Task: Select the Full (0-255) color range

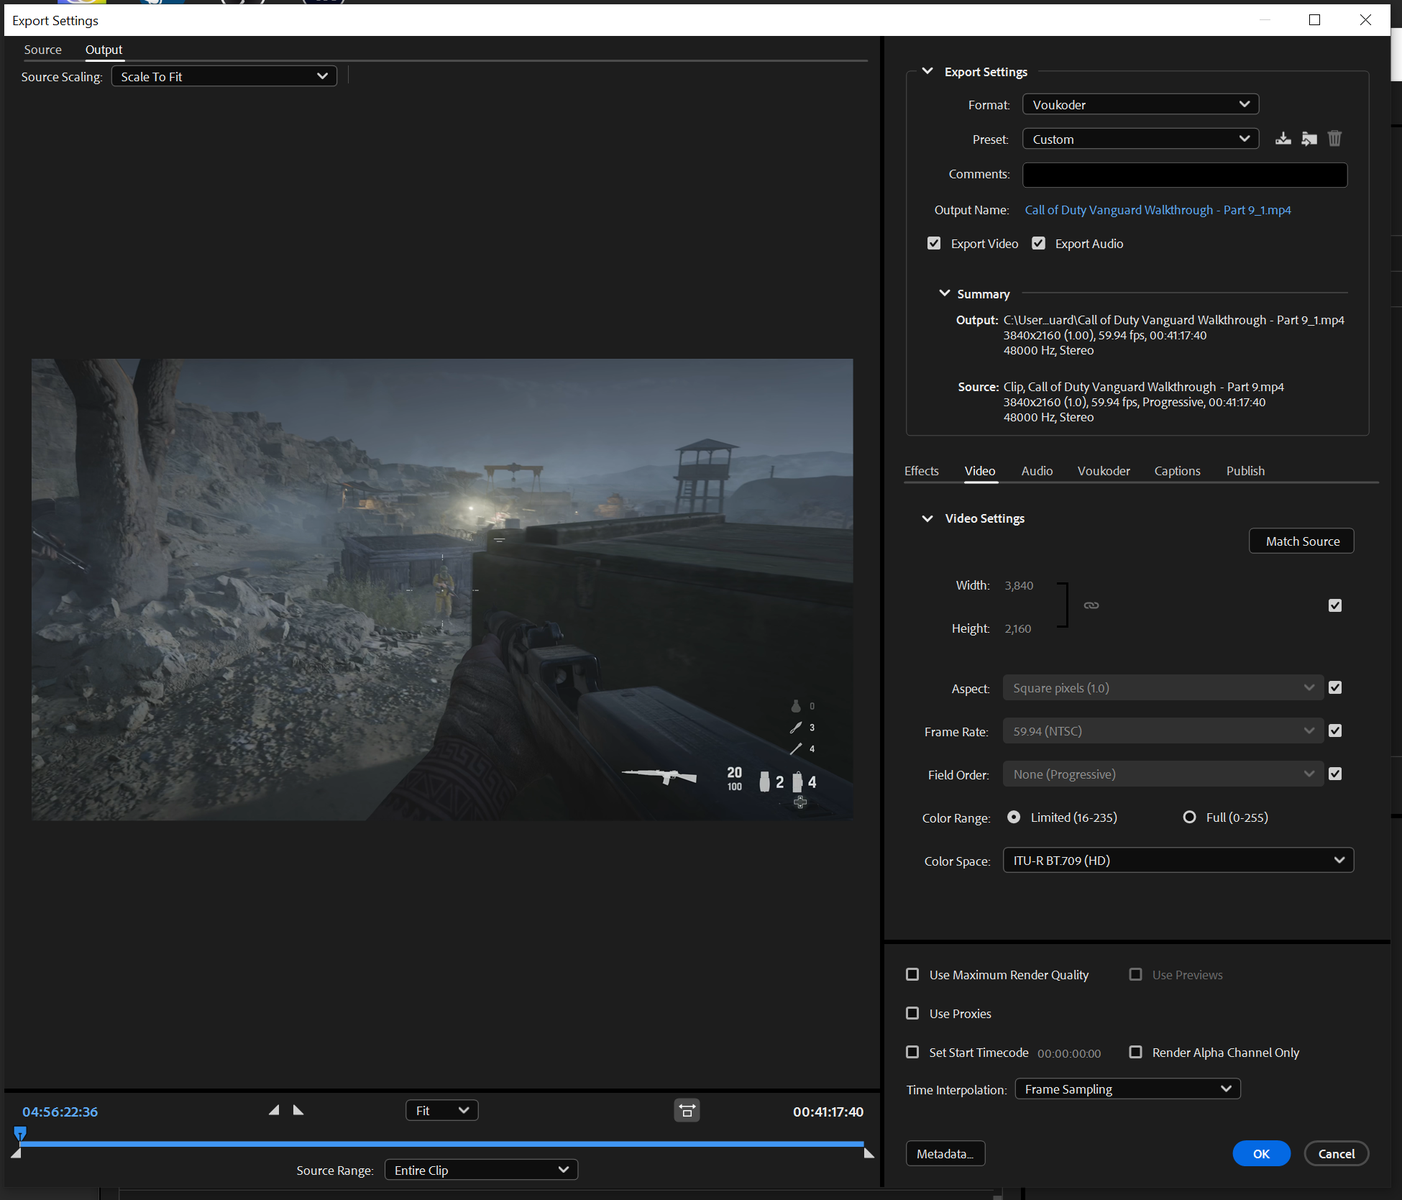Action: 1189,818
